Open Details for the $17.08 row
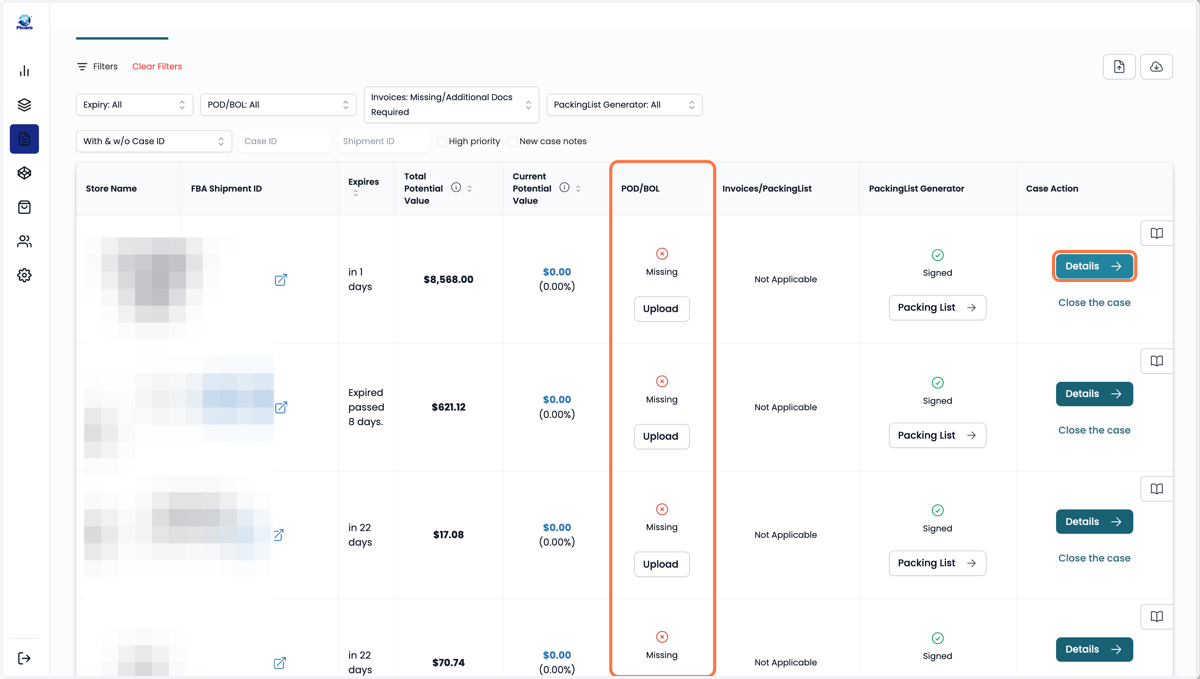This screenshot has height=679, width=1200. click(1094, 522)
